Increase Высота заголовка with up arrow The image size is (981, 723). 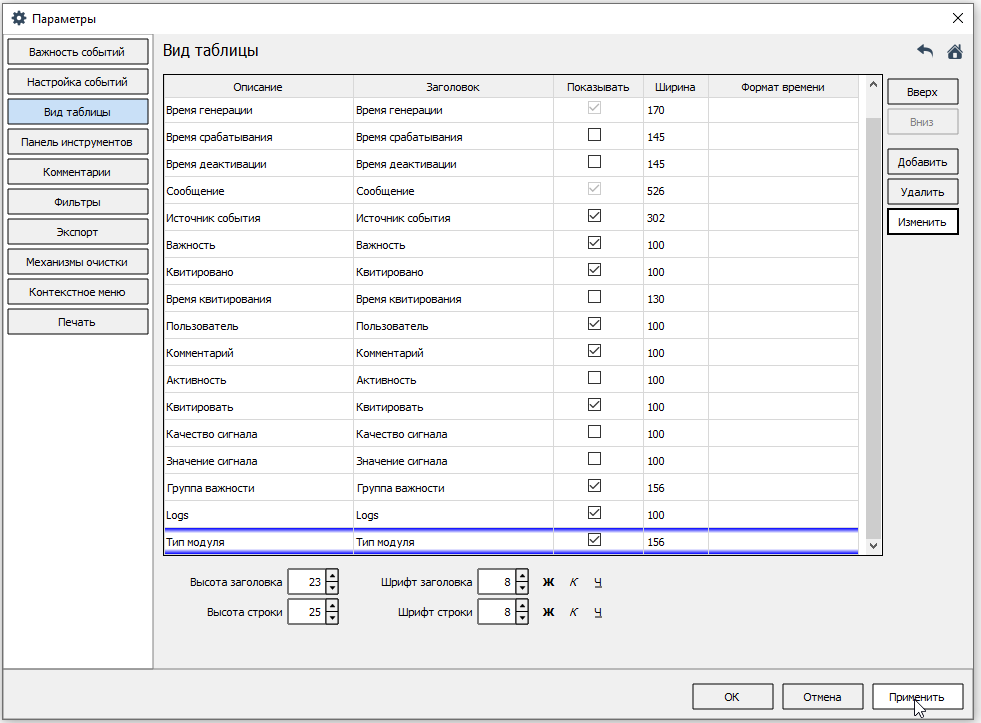tap(332, 576)
